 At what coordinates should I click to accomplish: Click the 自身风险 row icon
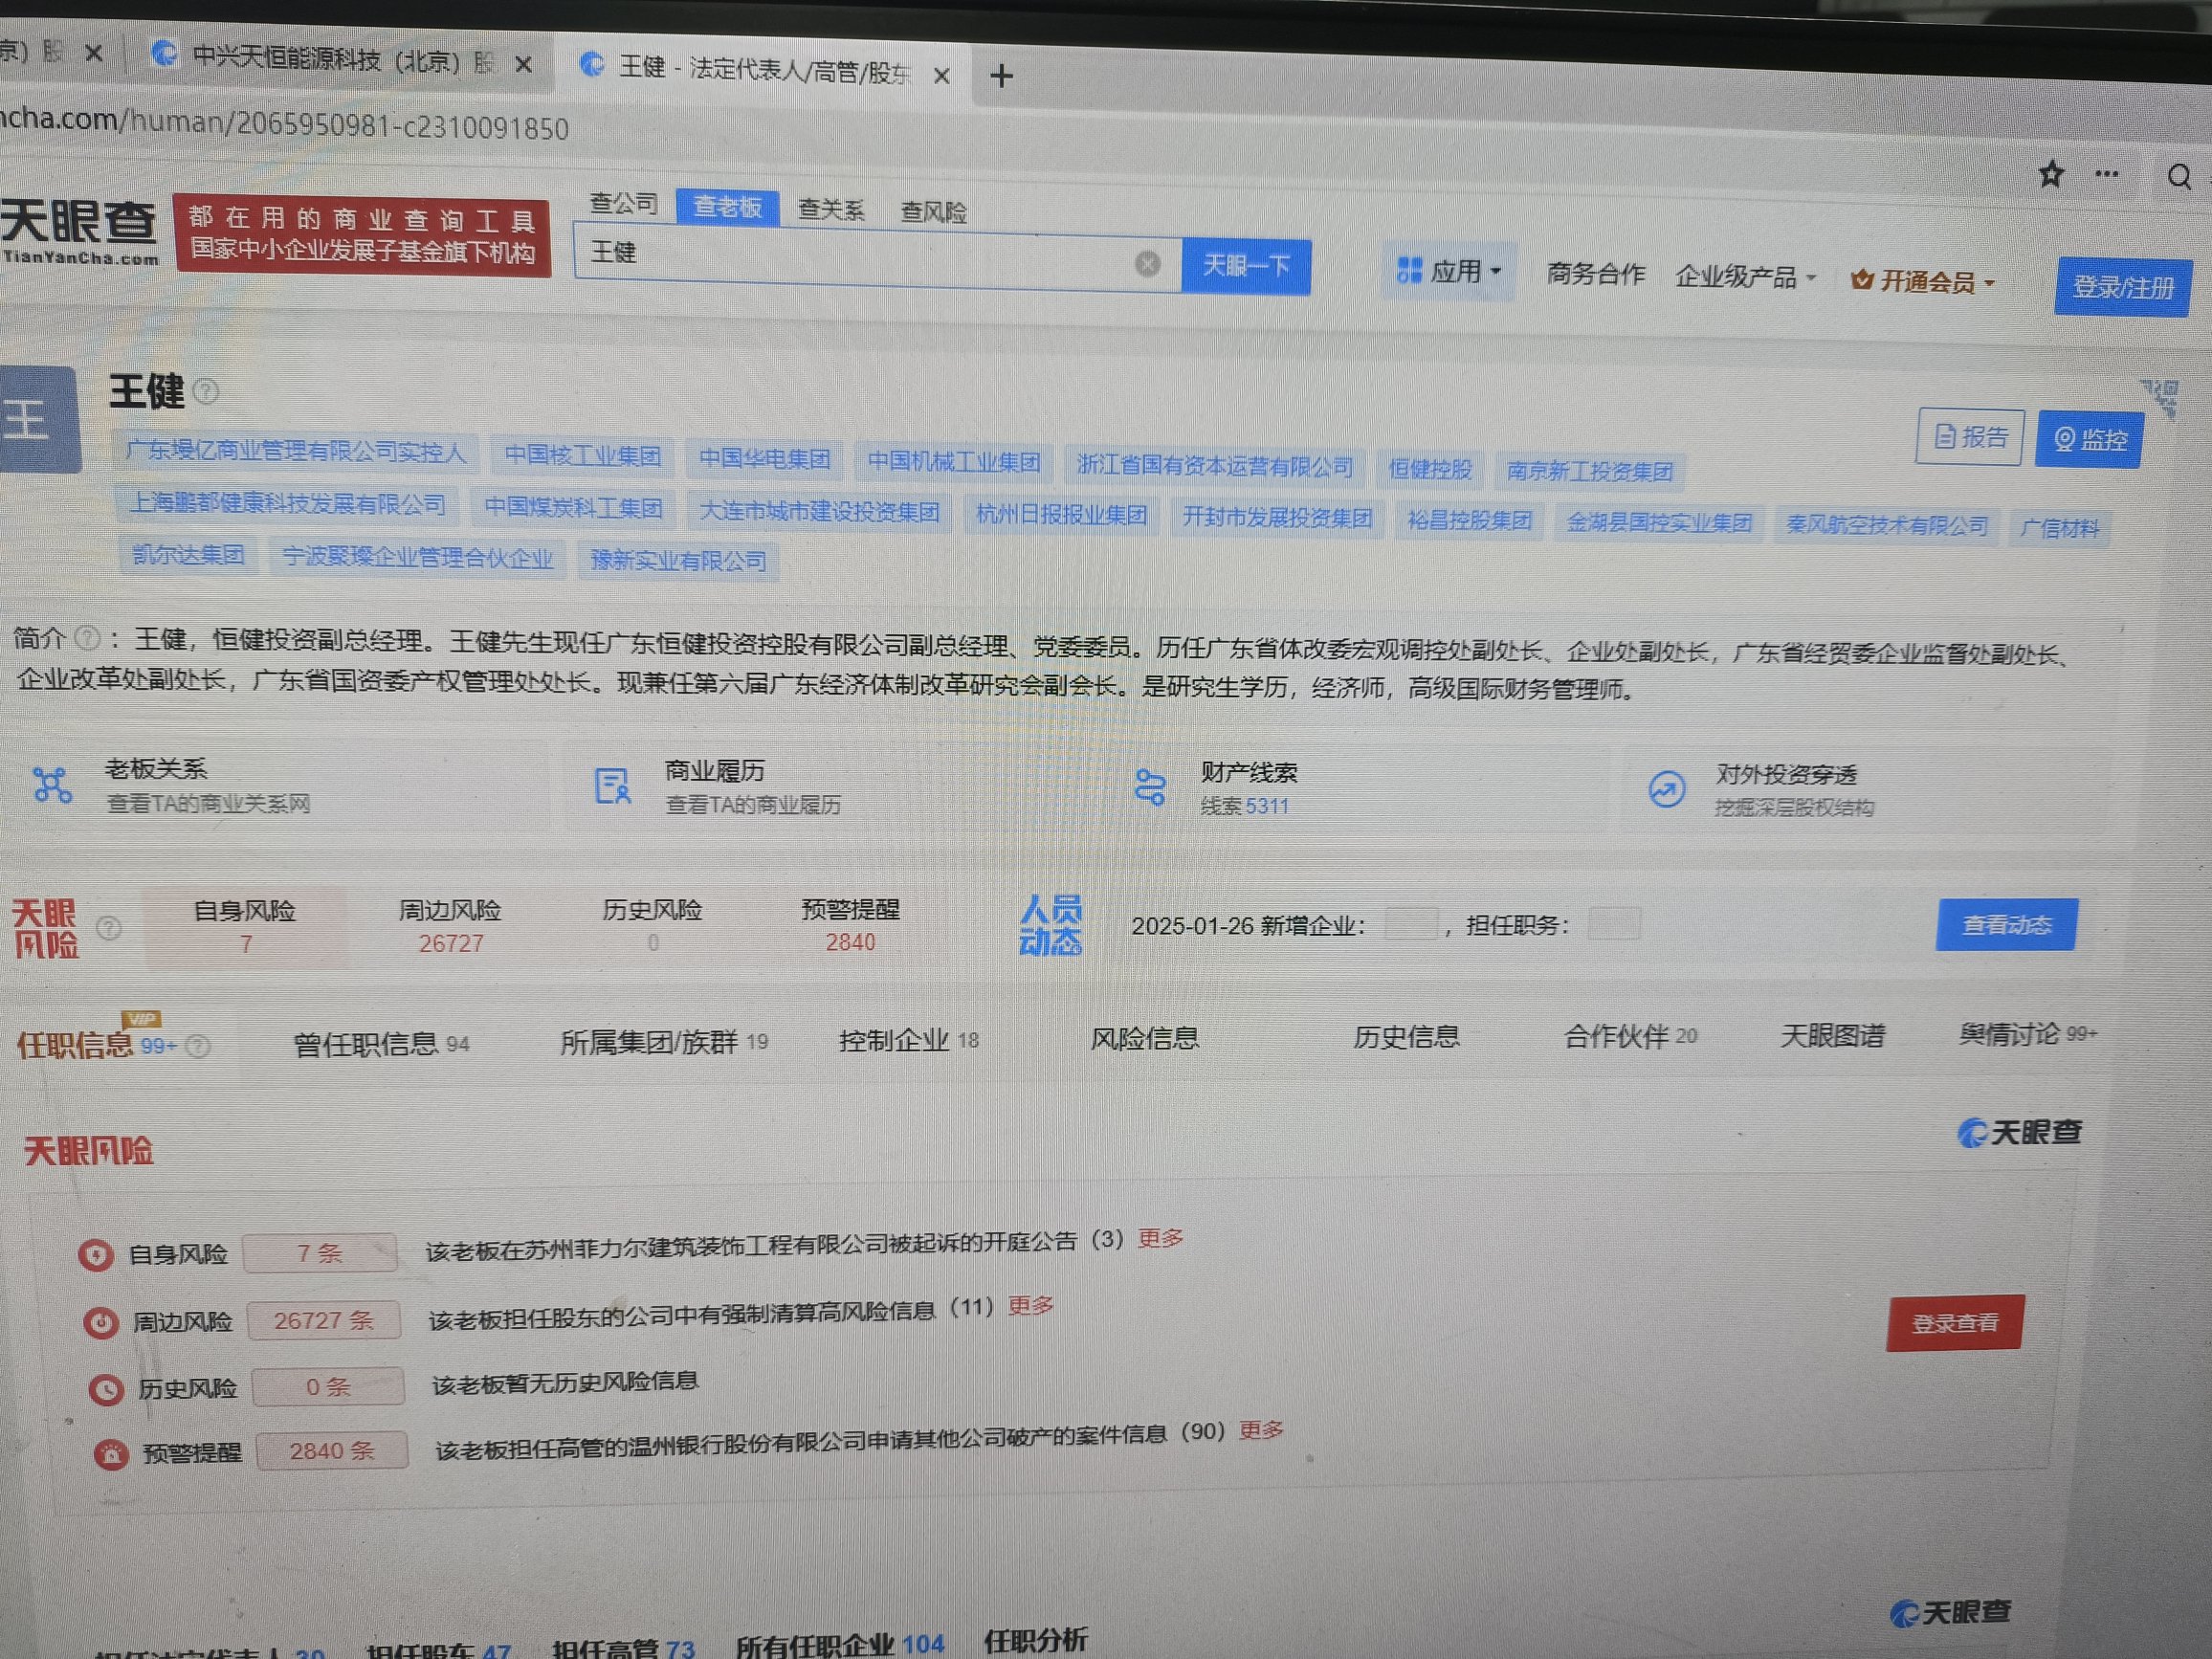(96, 1255)
